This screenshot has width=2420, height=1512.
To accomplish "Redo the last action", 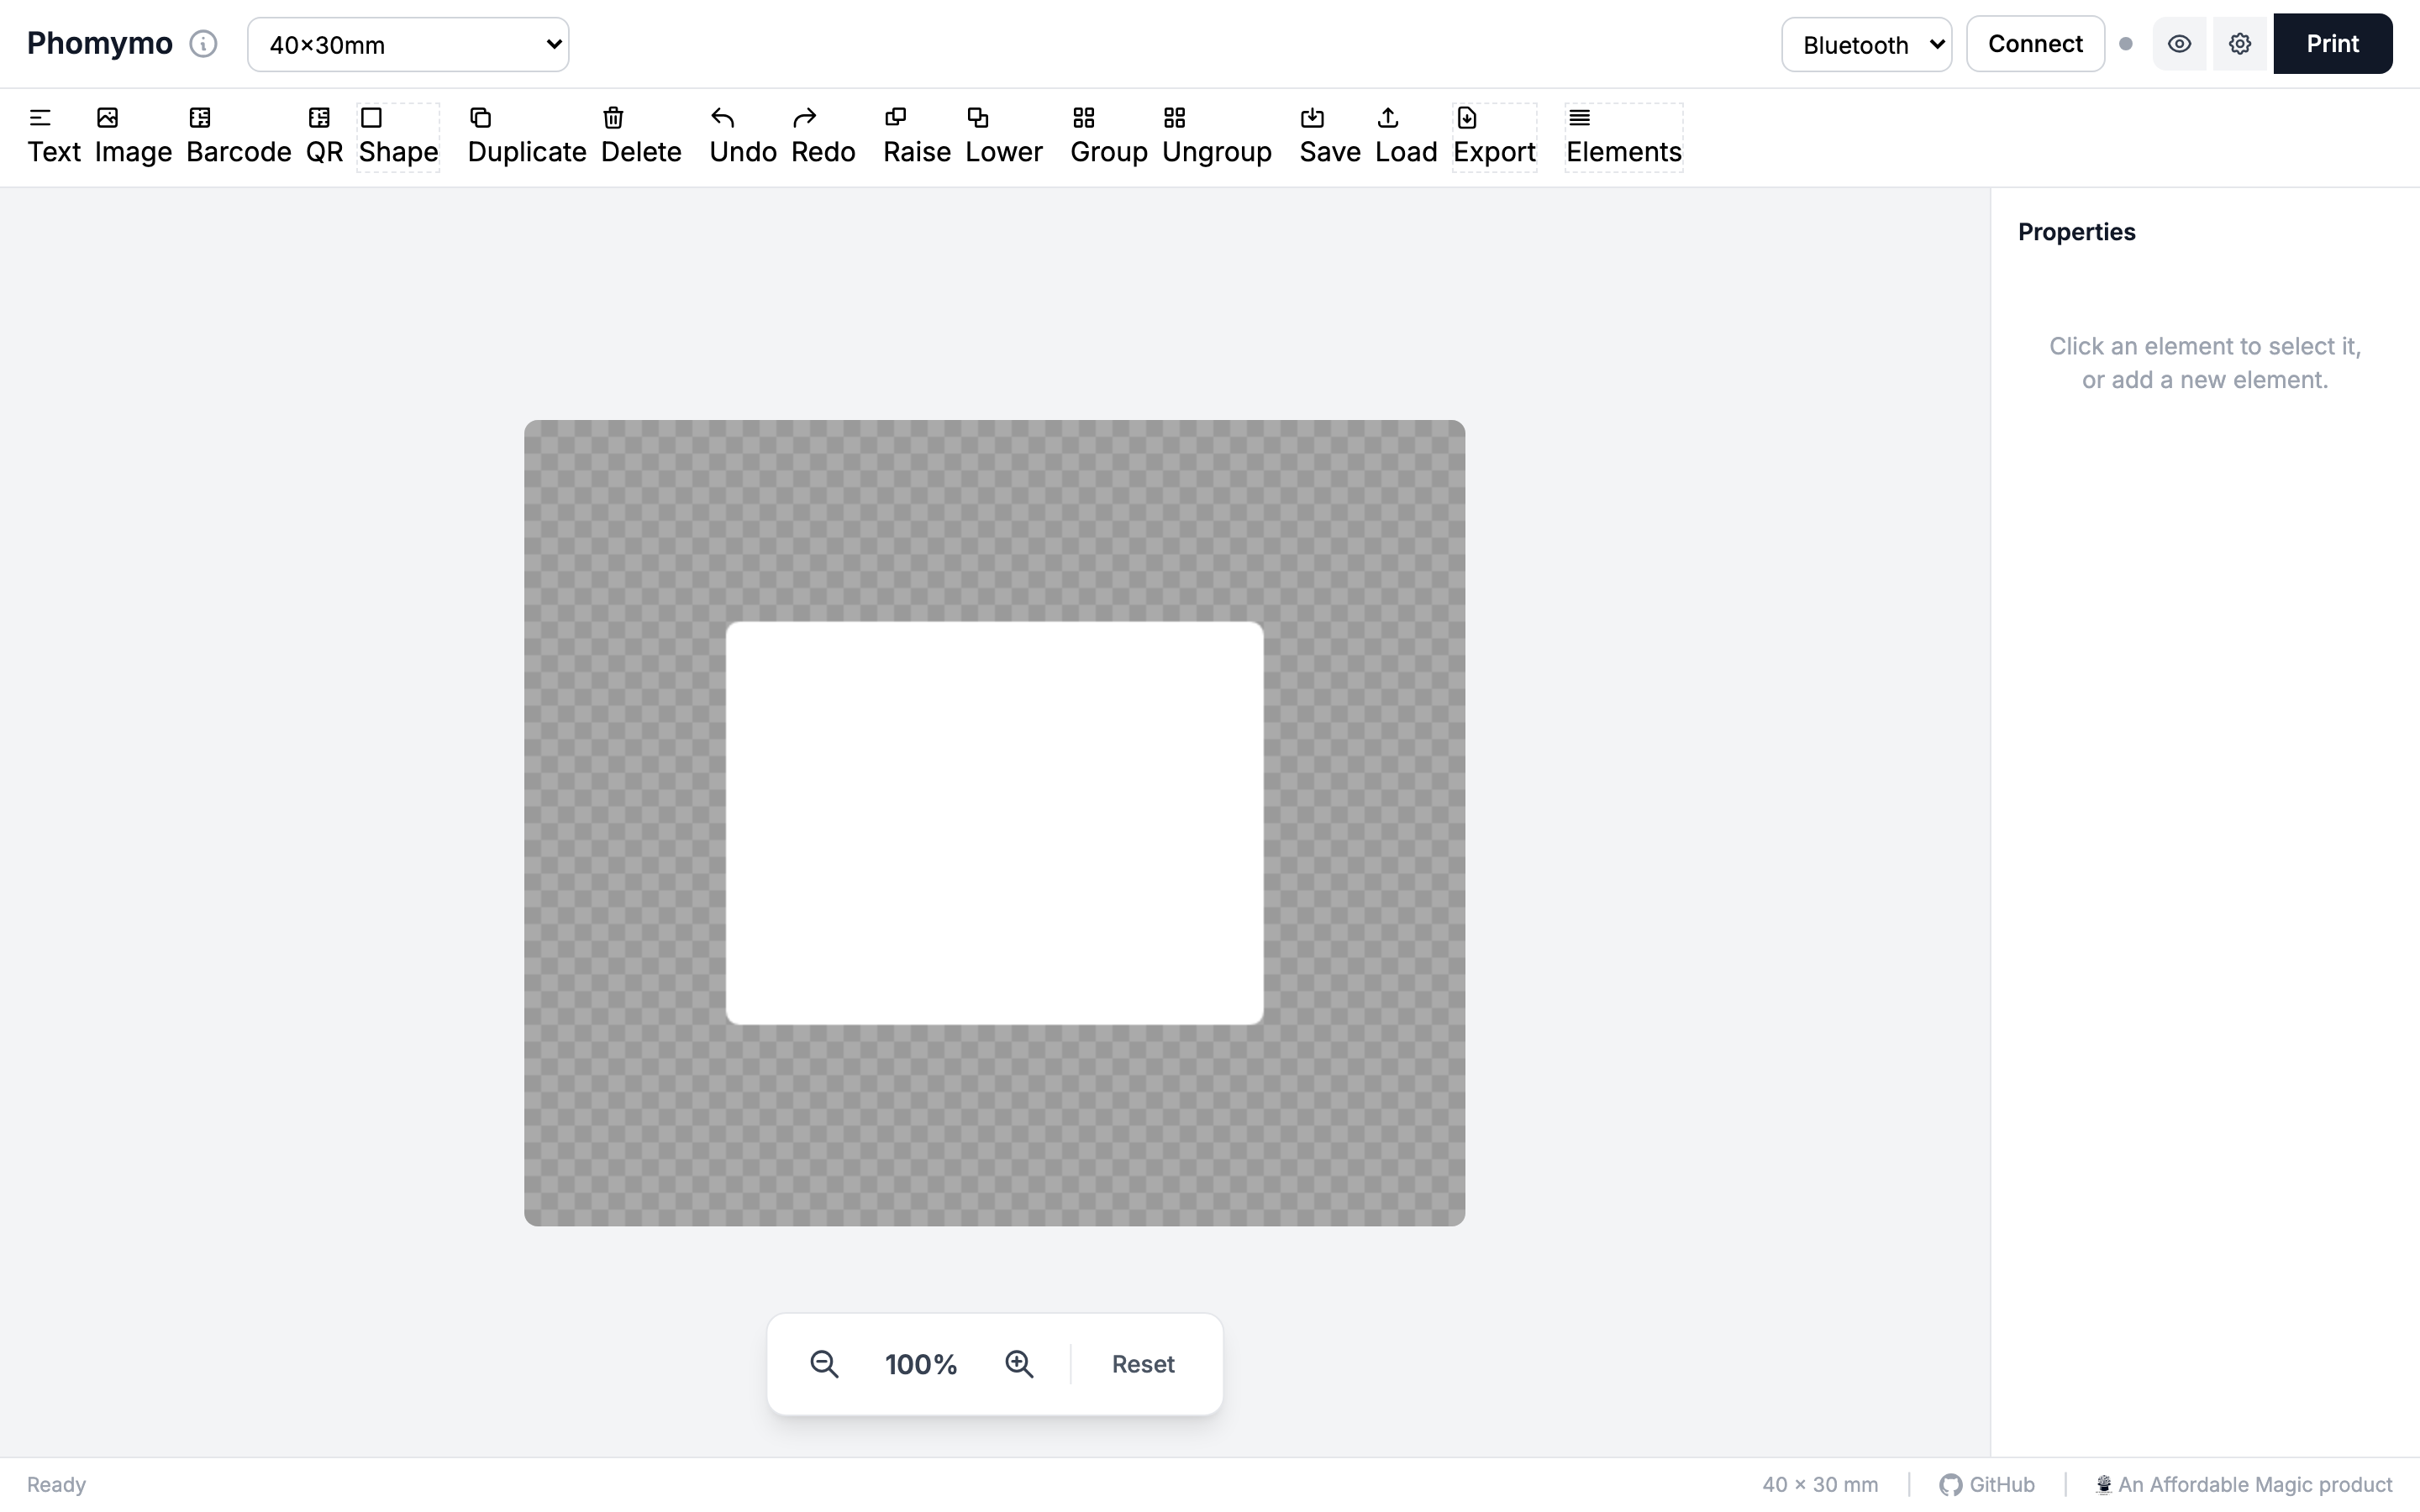I will 822,137.
